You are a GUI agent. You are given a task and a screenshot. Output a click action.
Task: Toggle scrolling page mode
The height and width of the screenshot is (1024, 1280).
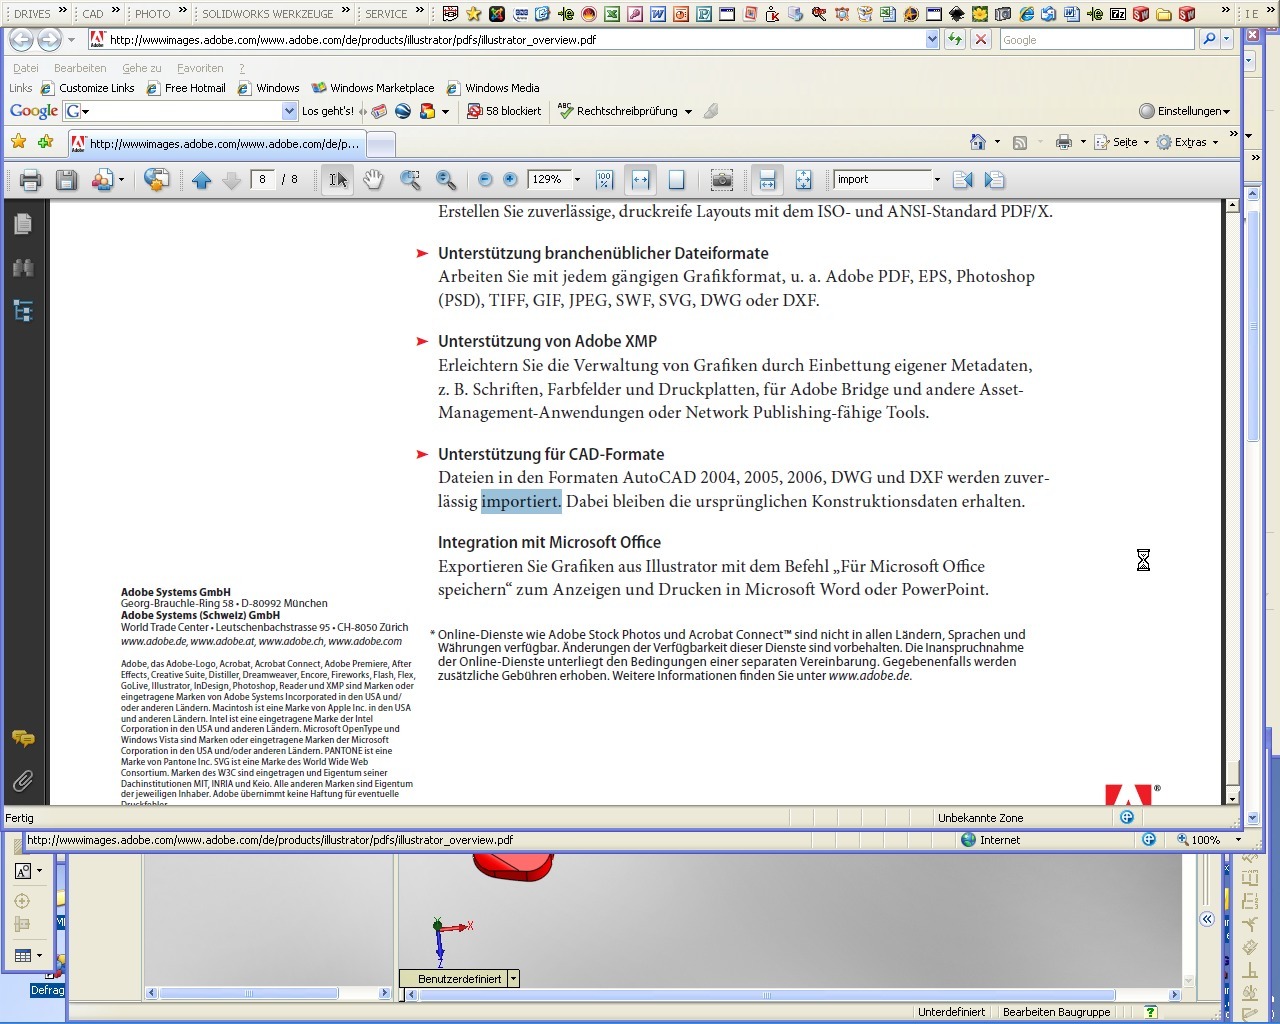pyautogui.click(x=767, y=180)
